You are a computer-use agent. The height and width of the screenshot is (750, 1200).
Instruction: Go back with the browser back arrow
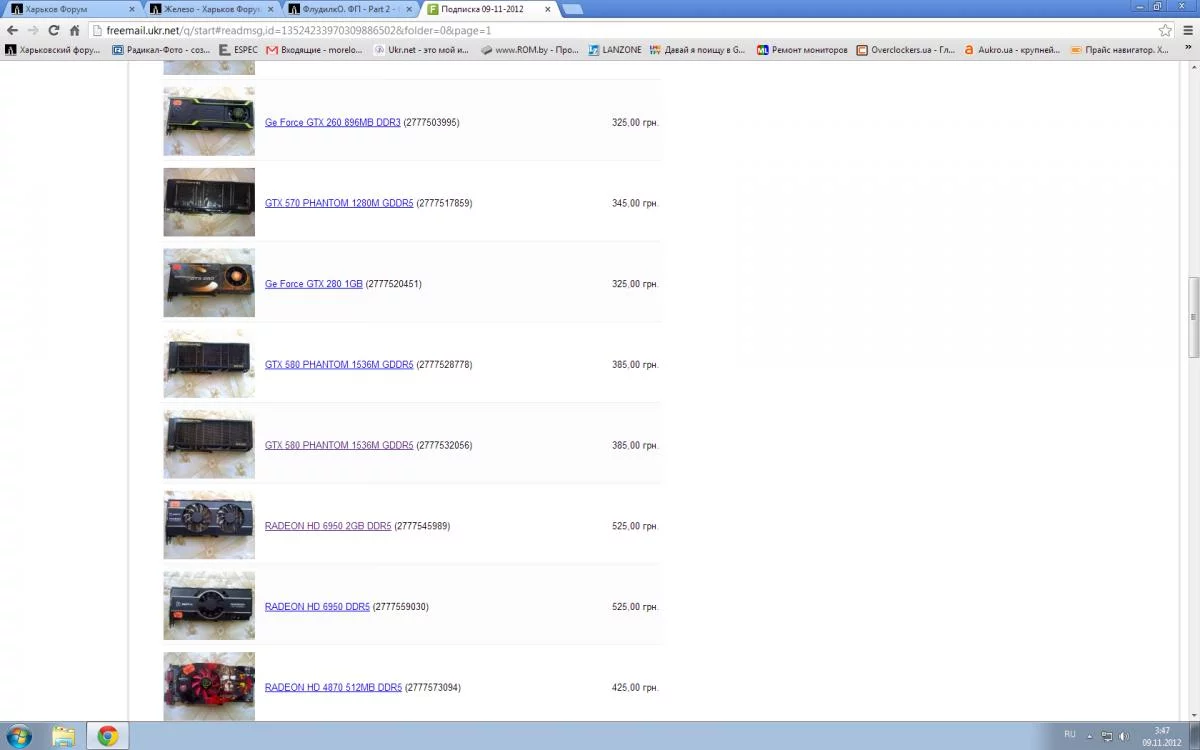(12, 30)
